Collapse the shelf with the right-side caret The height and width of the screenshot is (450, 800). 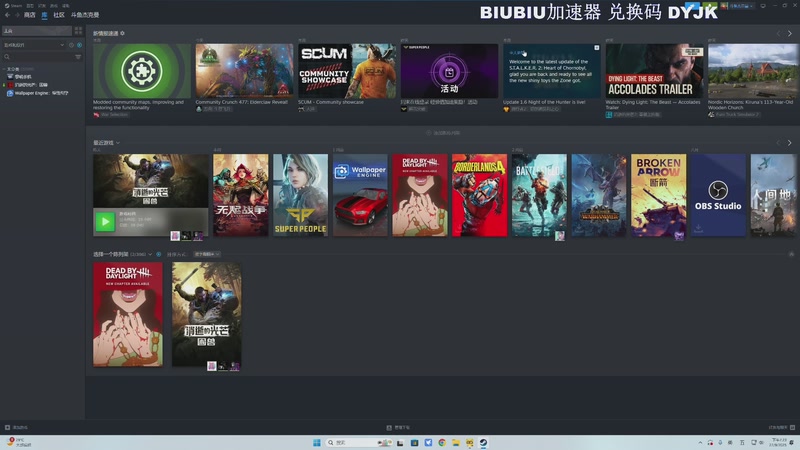[791, 254]
